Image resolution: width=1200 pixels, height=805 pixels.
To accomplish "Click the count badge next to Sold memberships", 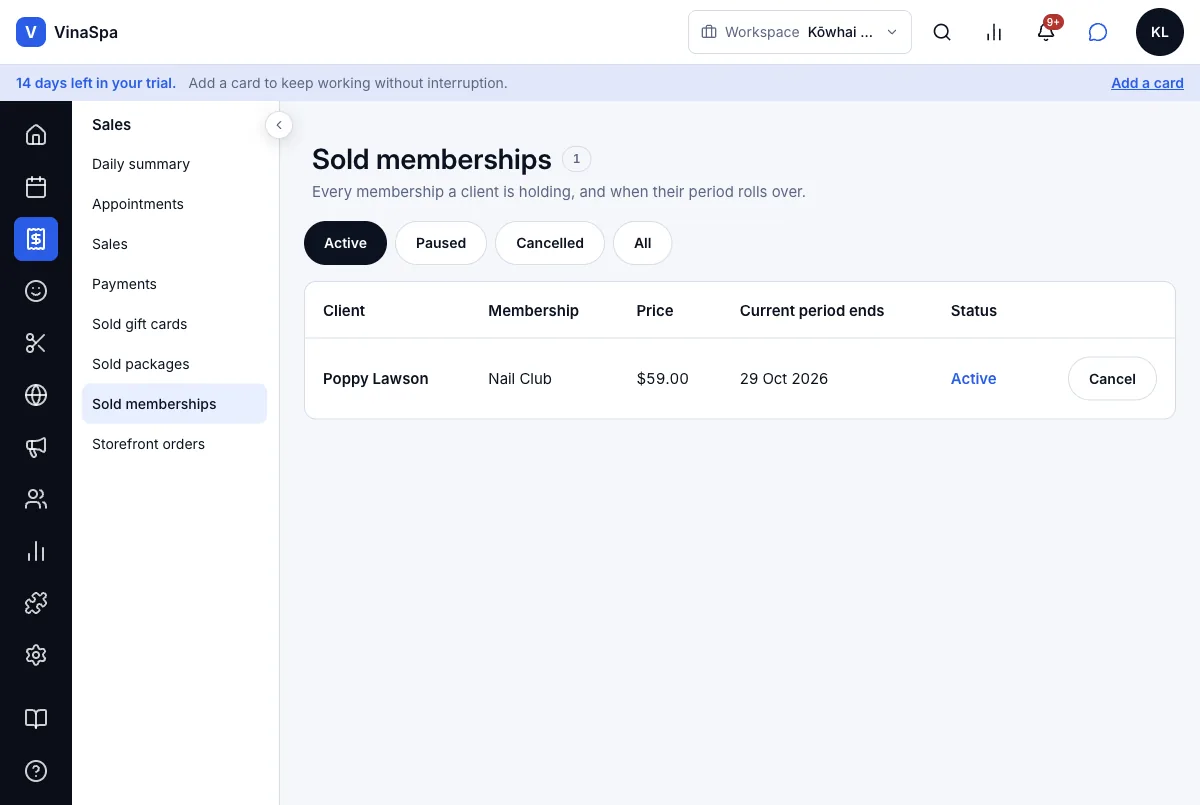I will coord(576,159).
